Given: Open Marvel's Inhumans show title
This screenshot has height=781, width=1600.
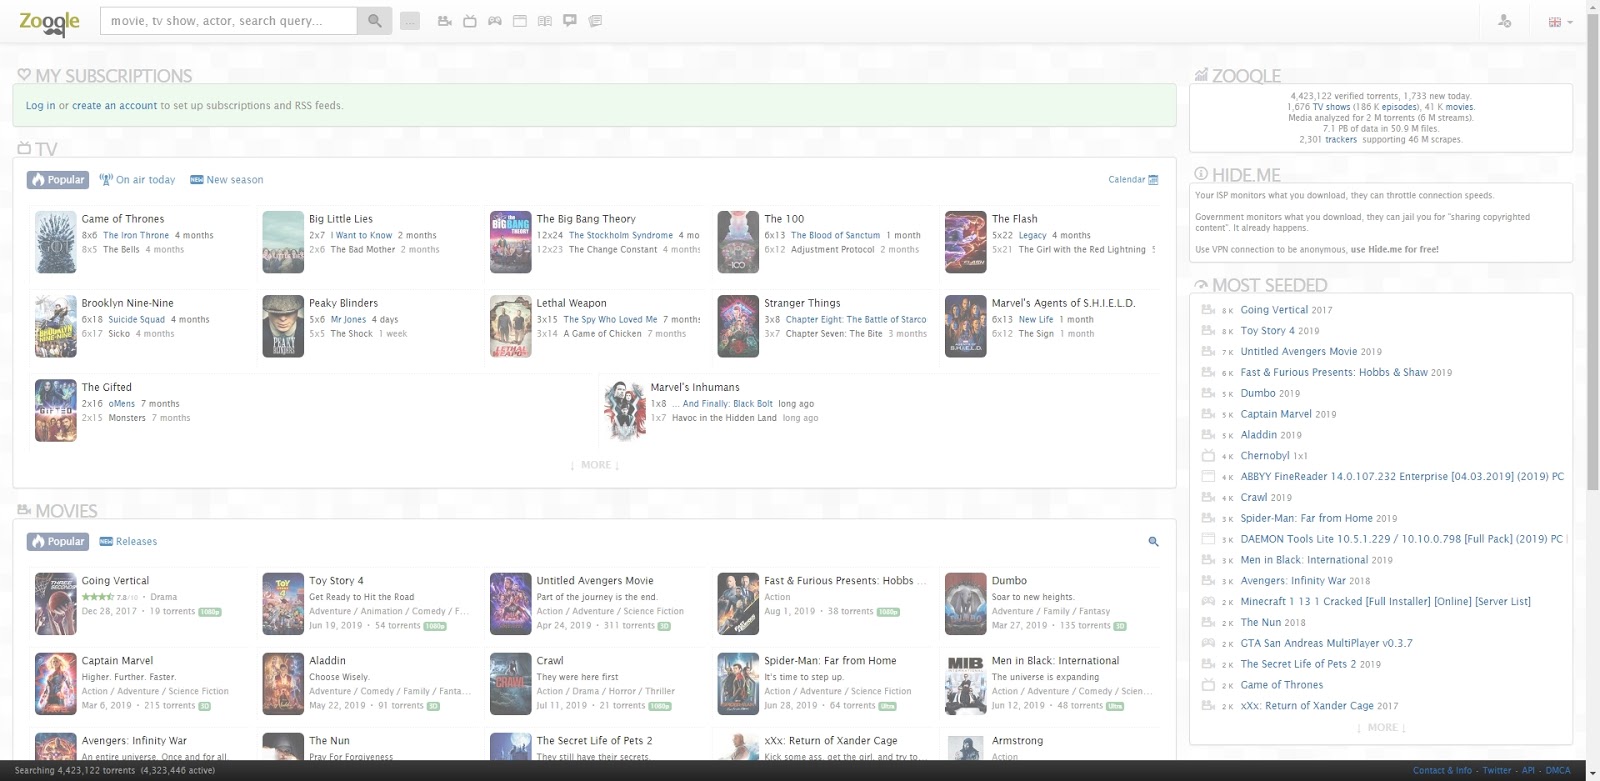Looking at the screenshot, I should [695, 388].
